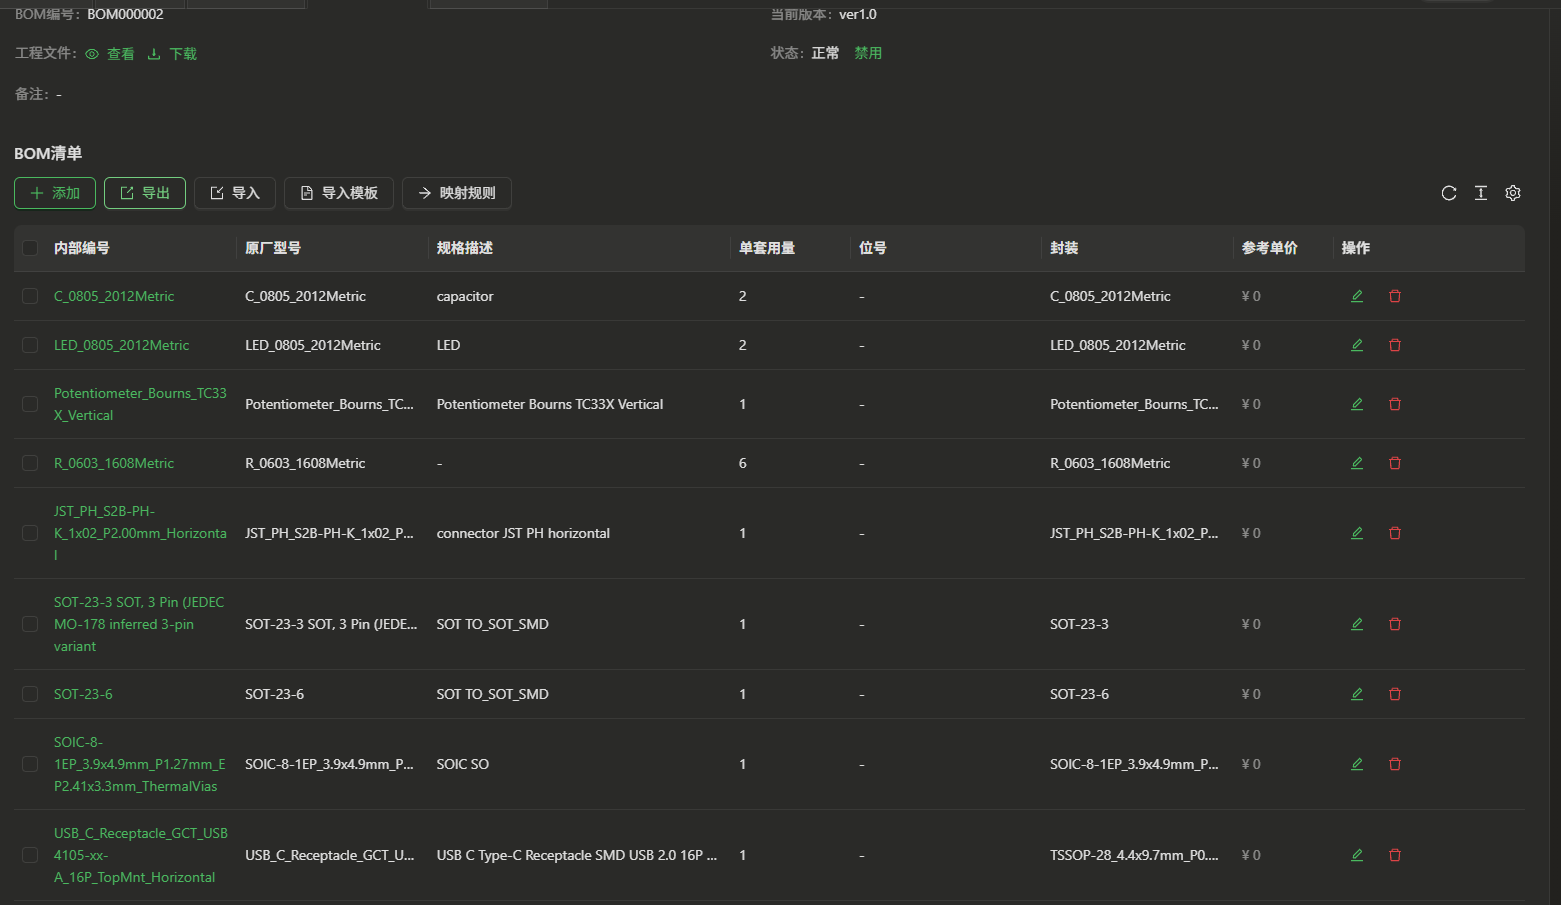Click the 添加 (add) button

pos(55,193)
